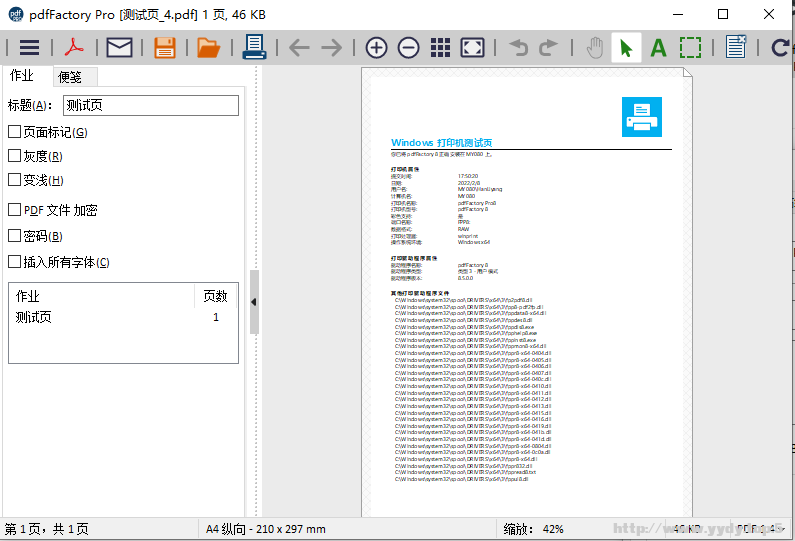Maximize the pdfFactory Pro window
The height and width of the screenshot is (541, 795).
click(723, 14)
